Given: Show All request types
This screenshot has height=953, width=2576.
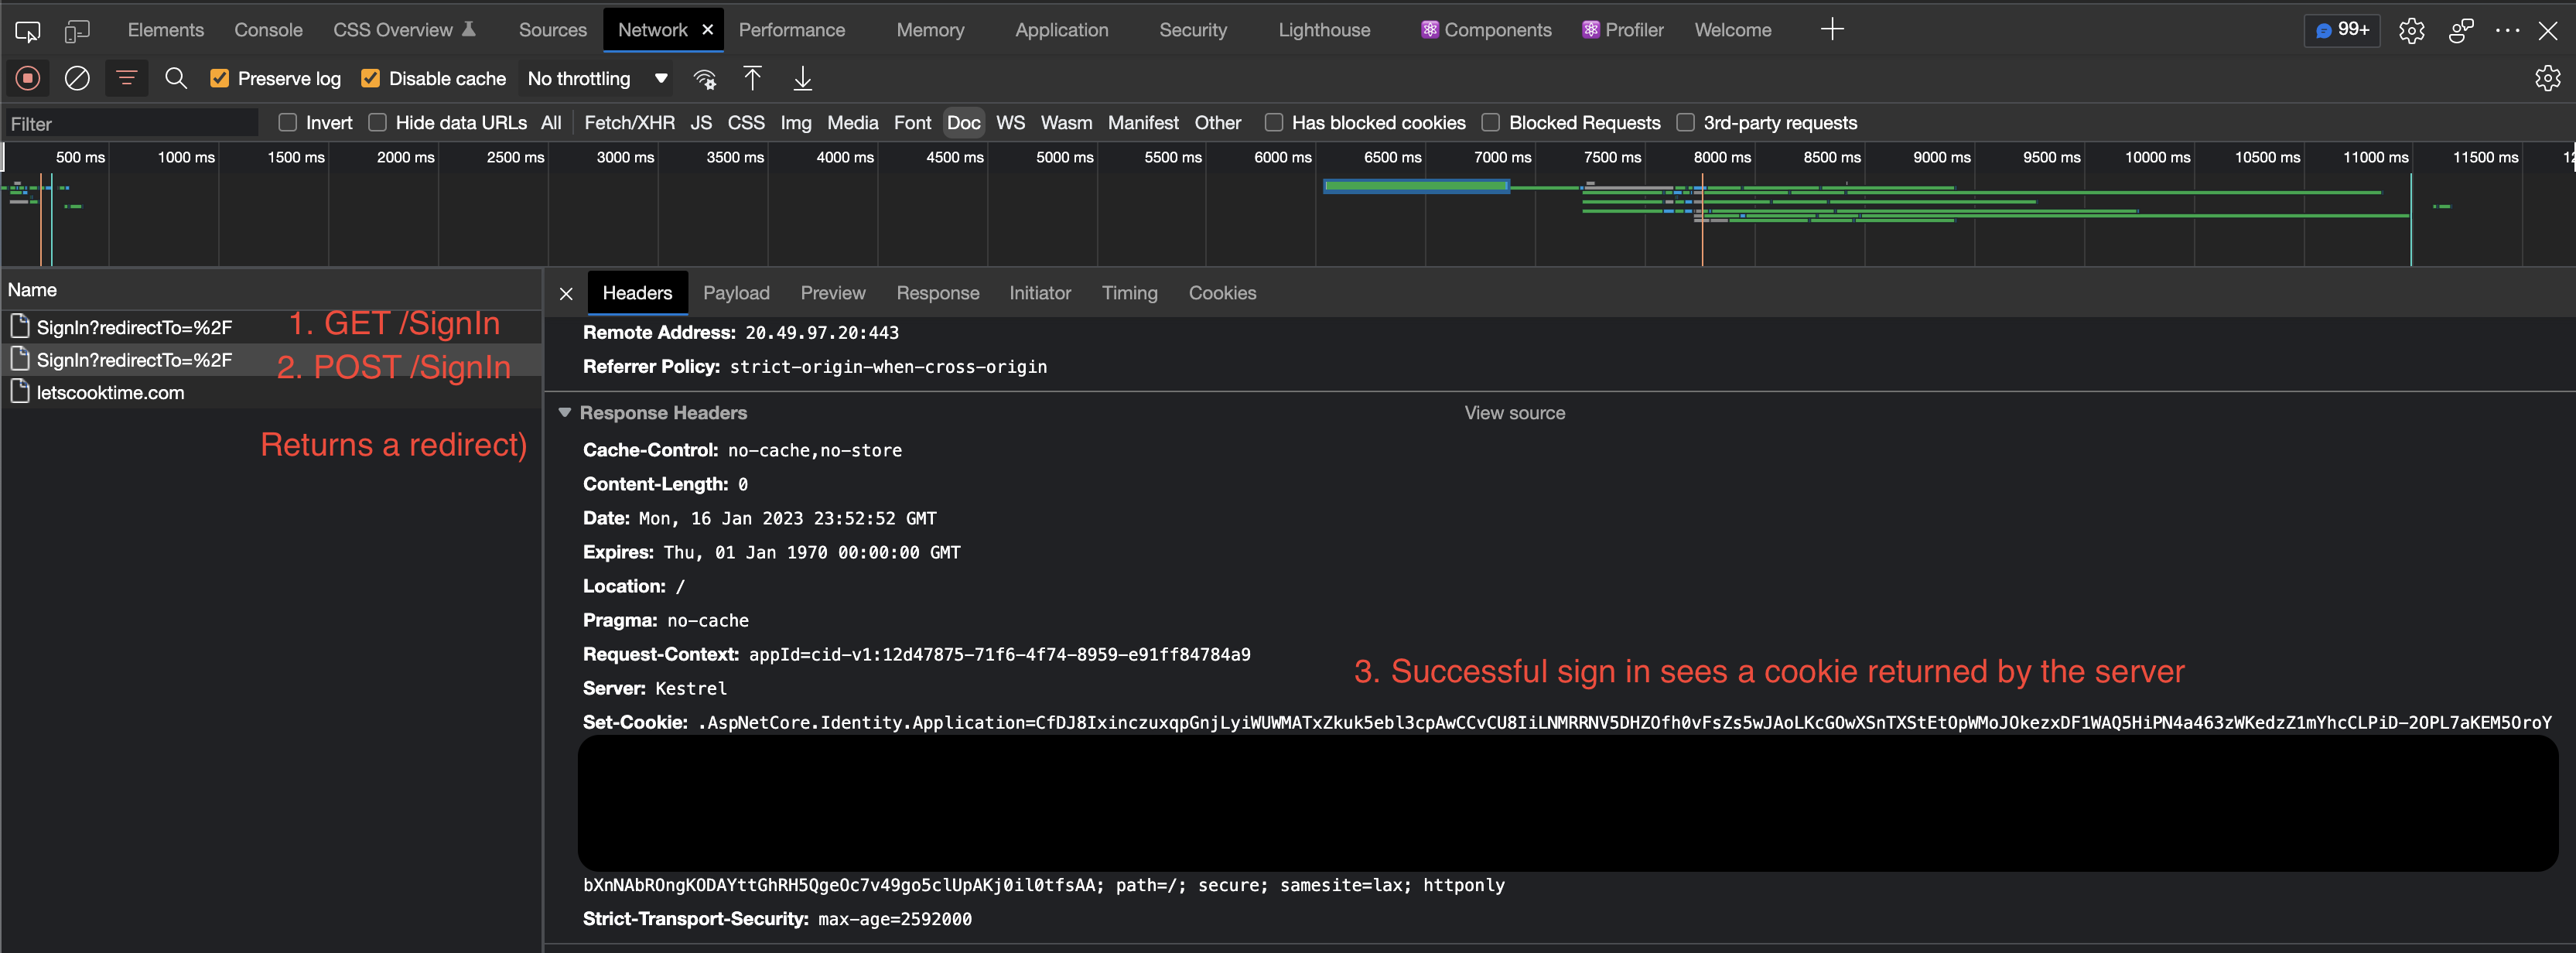Looking at the screenshot, I should [551, 123].
